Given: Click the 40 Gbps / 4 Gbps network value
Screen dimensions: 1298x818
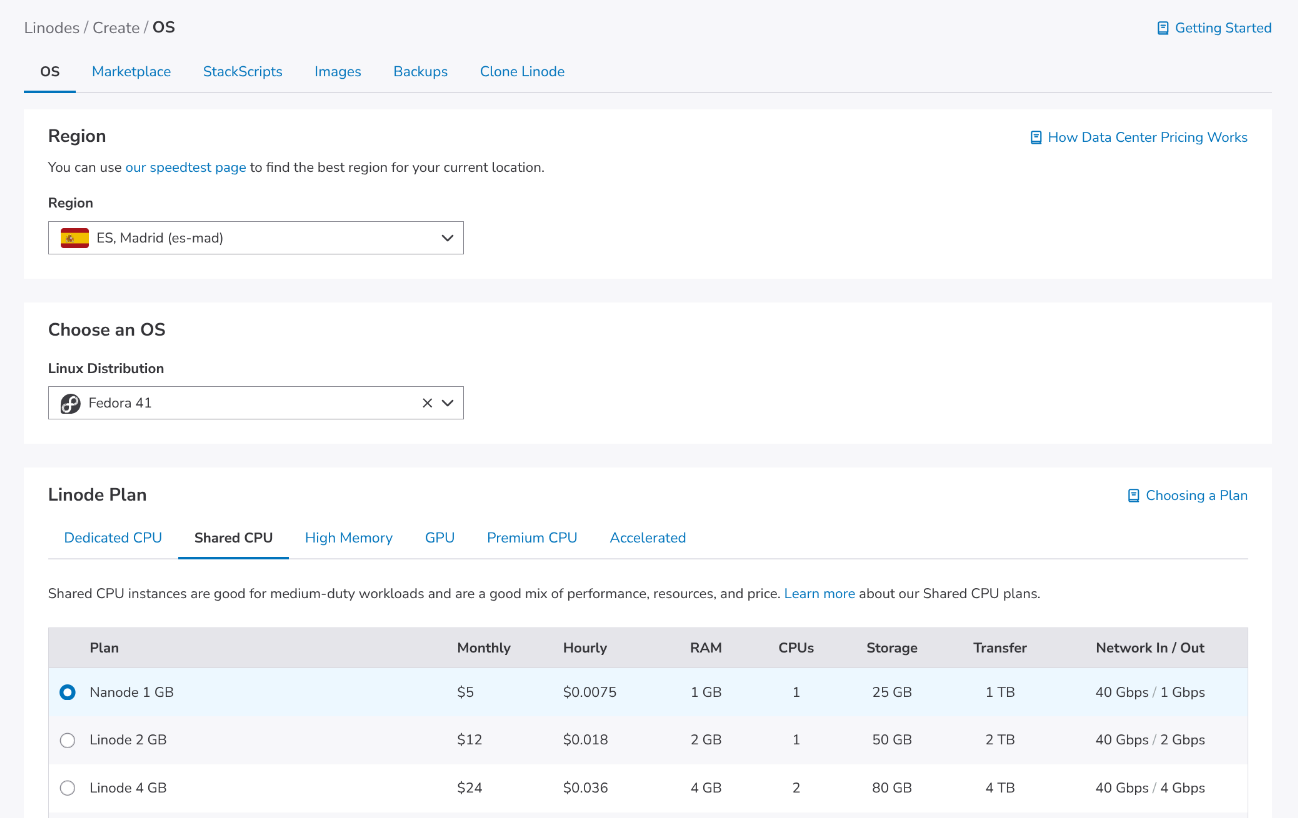Looking at the screenshot, I should 1150,788.
